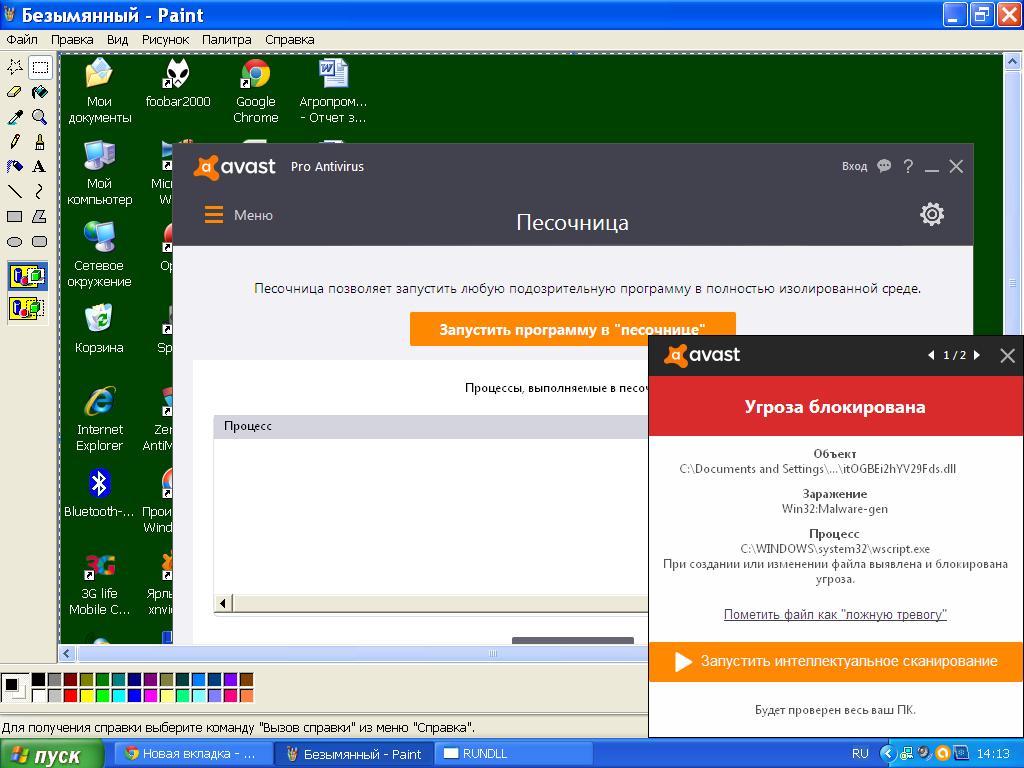Switch to Новая вкладка Chrome taskbar button

pos(193,754)
